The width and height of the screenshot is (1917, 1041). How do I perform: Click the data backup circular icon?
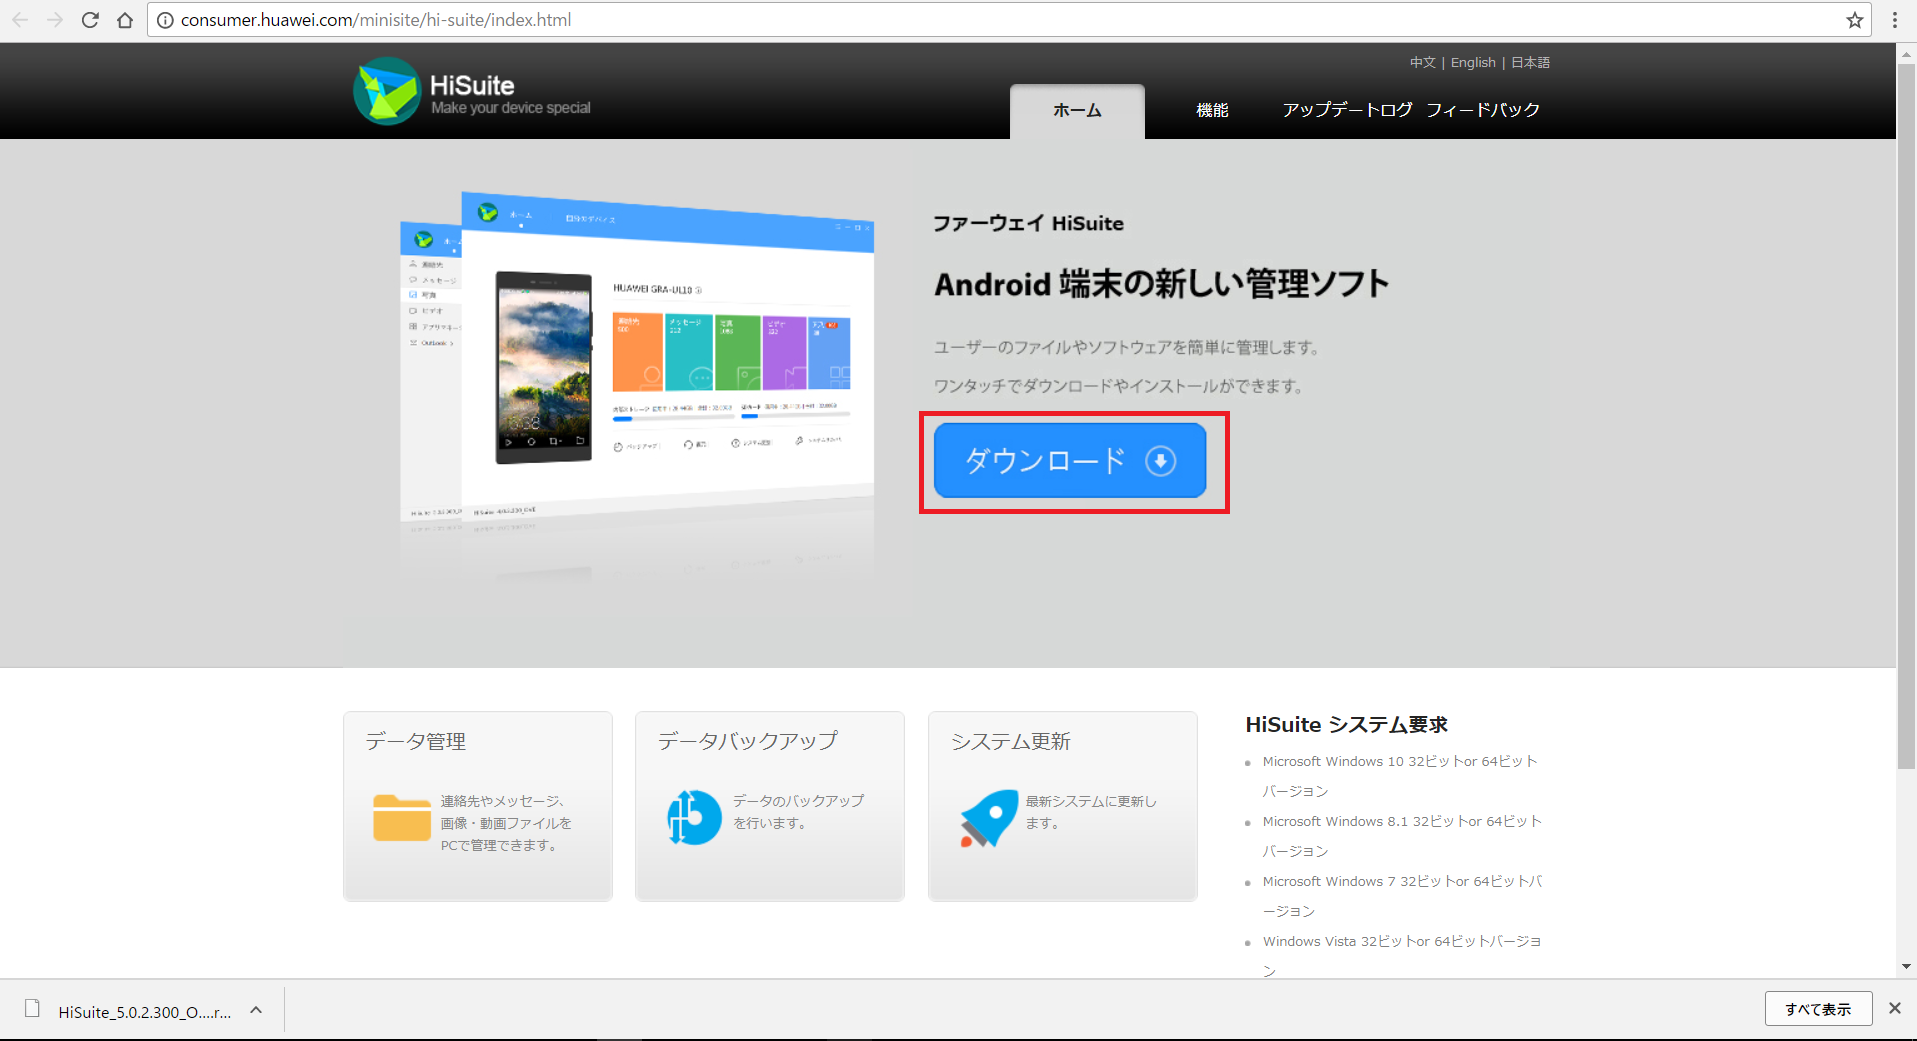(x=694, y=817)
